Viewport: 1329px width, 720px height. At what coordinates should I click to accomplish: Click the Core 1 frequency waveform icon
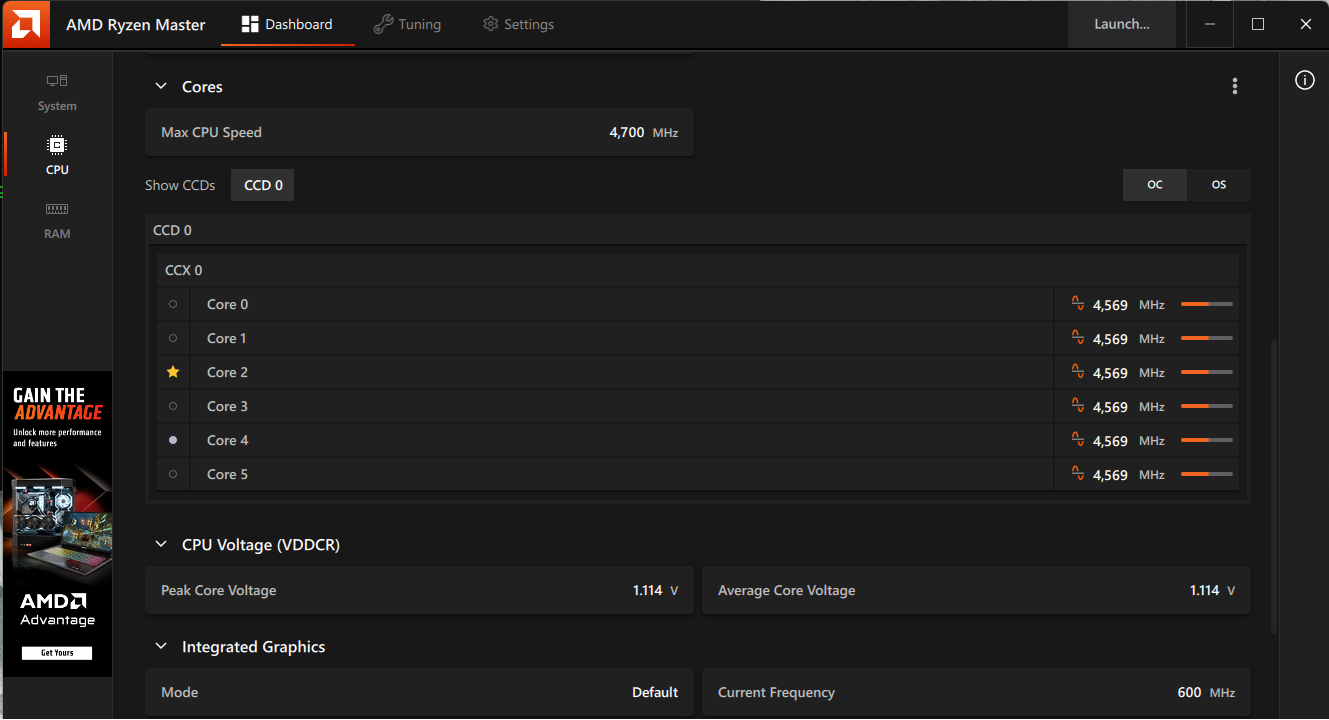[x=1078, y=337]
